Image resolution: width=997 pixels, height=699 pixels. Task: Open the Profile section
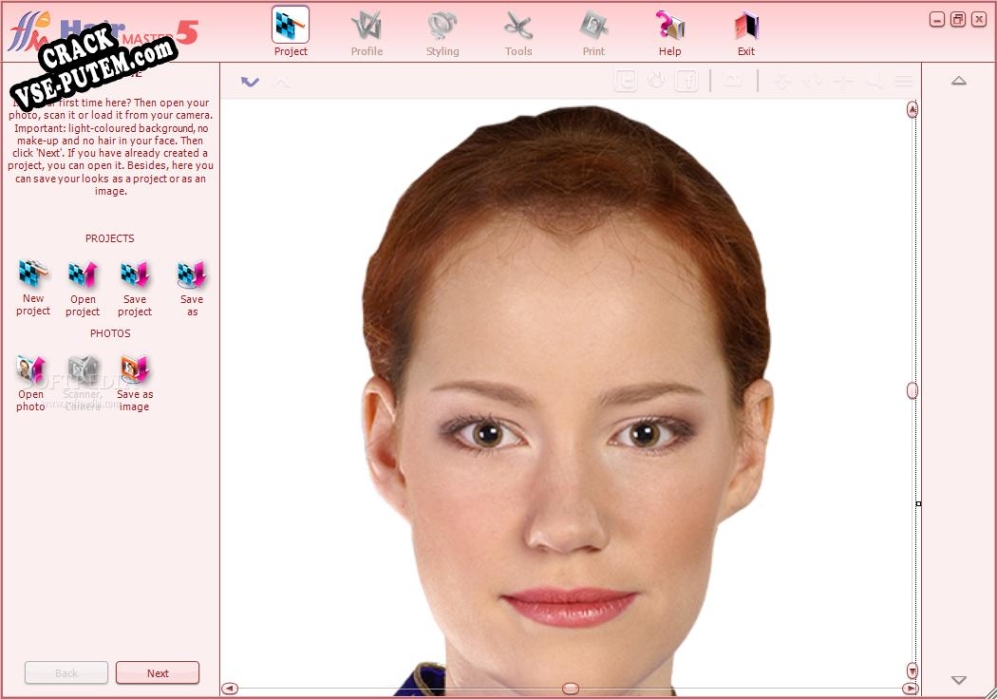[367, 32]
